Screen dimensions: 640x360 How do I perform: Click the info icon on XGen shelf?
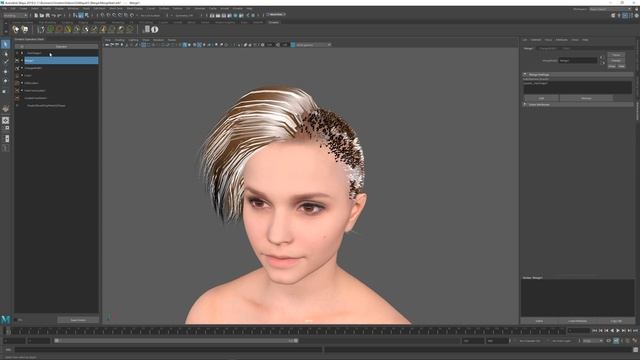(155, 29)
